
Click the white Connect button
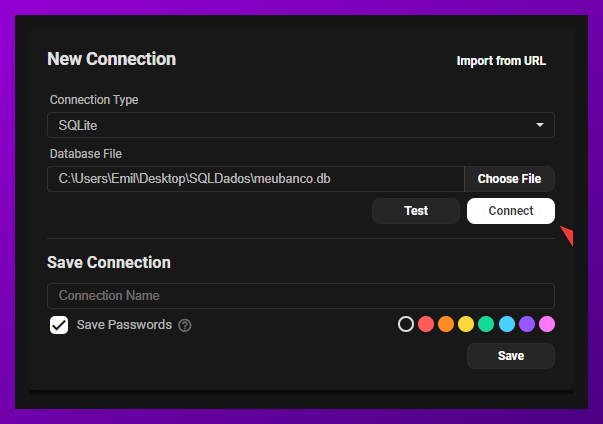tap(511, 211)
